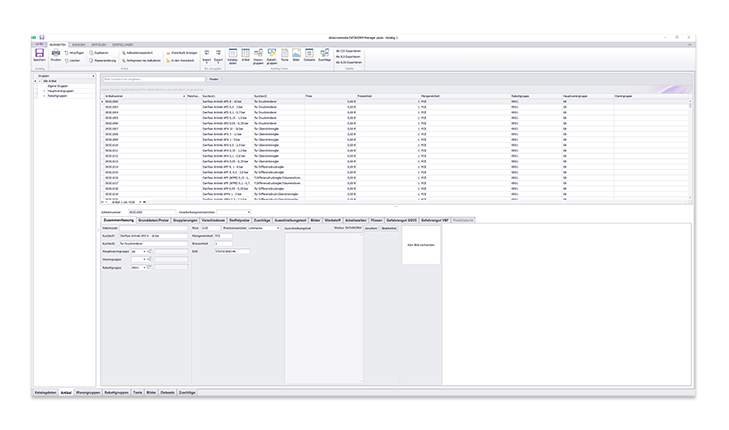Image resolution: width=729 pixels, height=430 pixels.
Task: Select Eigene Gruppen in the tree
Action: (x=58, y=86)
